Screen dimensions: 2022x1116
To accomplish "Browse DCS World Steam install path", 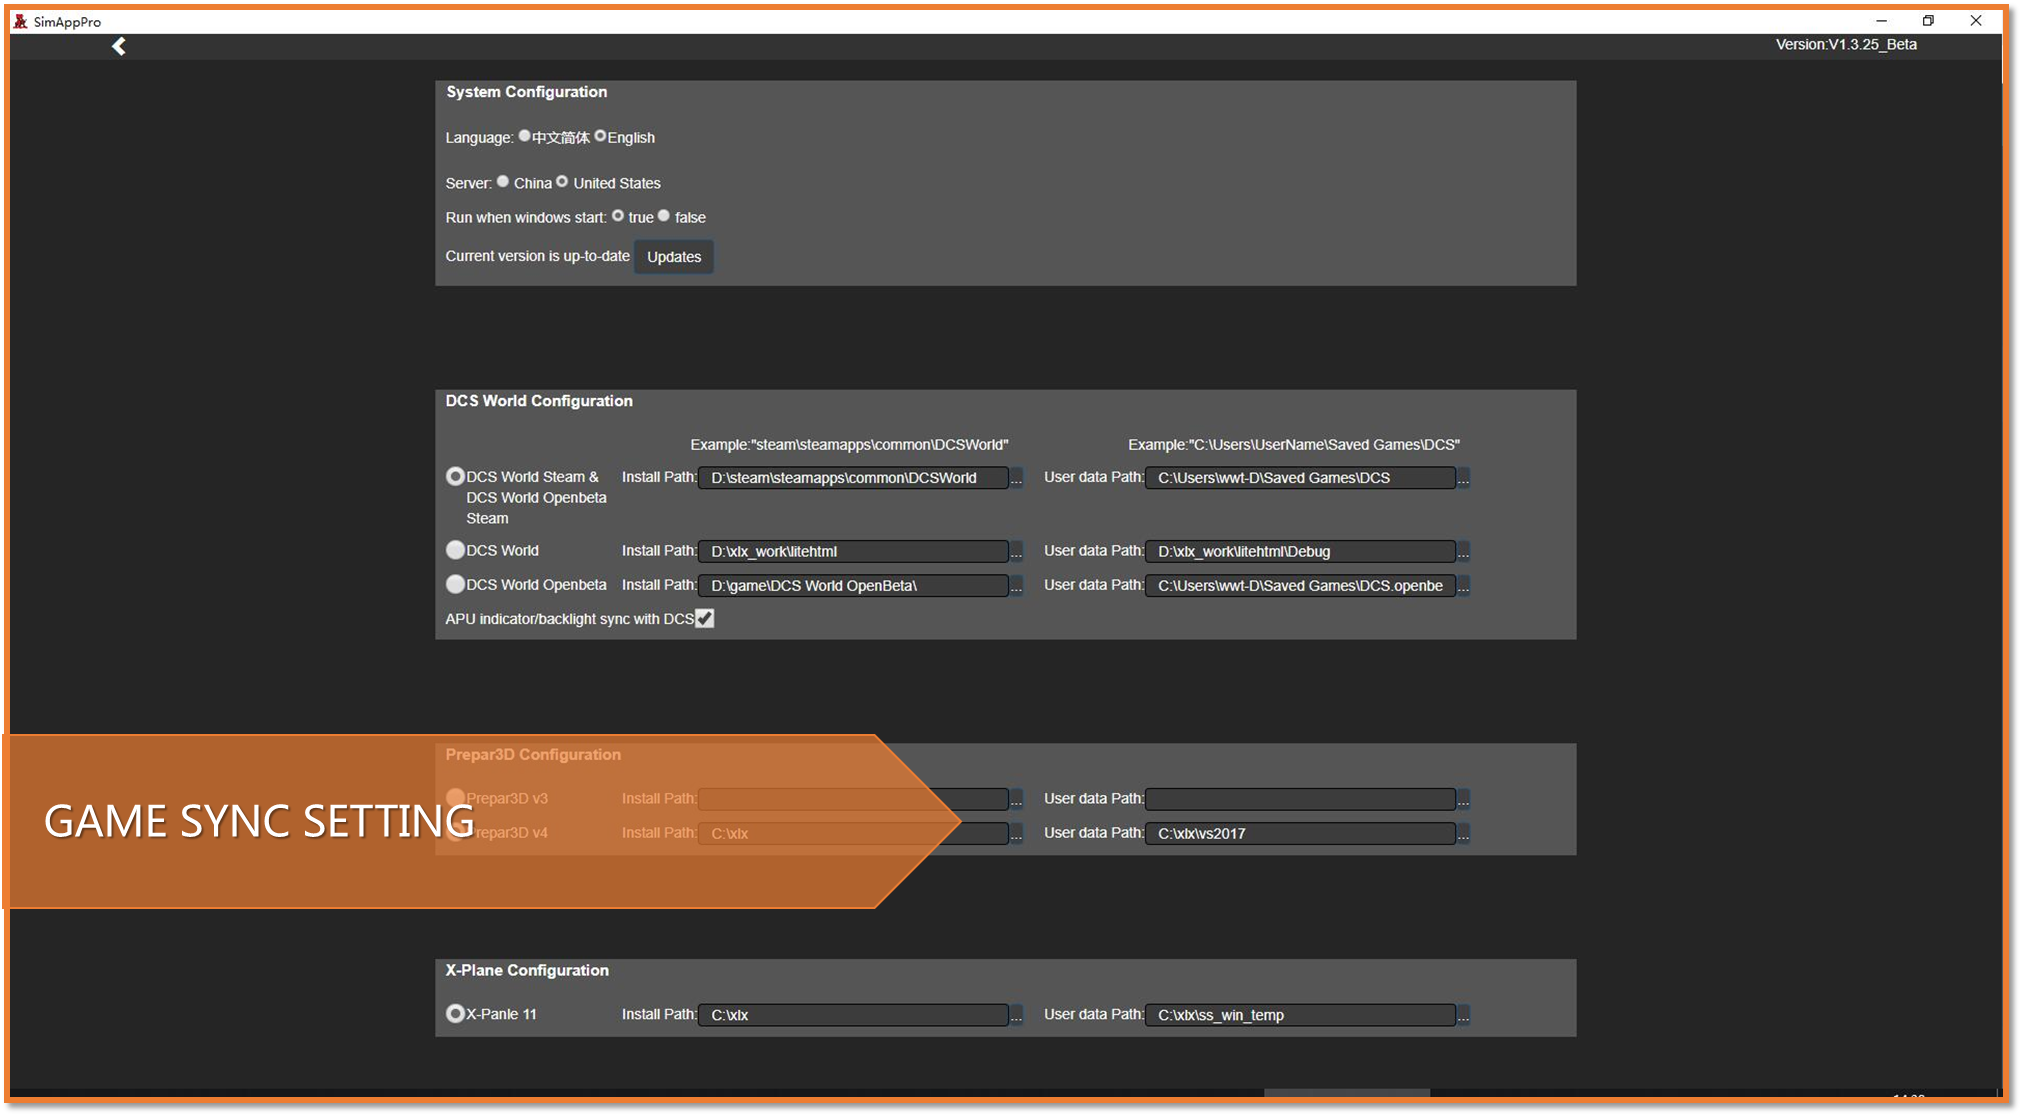I will pyautogui.click(x=1016, y=478).
